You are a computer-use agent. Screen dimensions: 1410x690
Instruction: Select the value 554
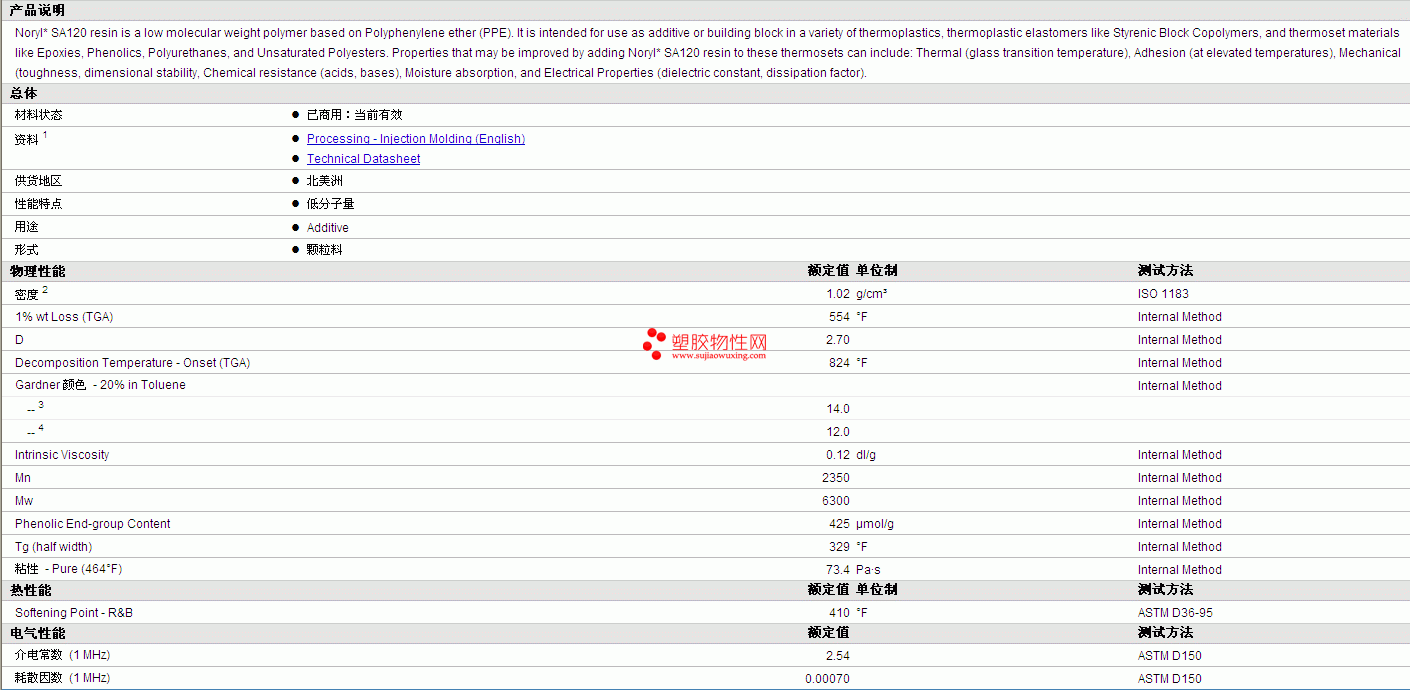(839, 317)
